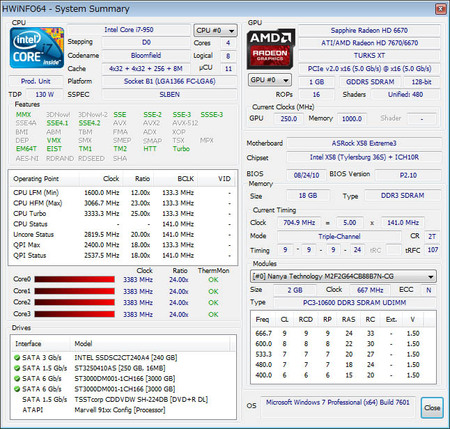Click the 18 GB memory size field
The width and height of the screenshot is (450, 429).
pyautogui.click(x=308, y=196)
